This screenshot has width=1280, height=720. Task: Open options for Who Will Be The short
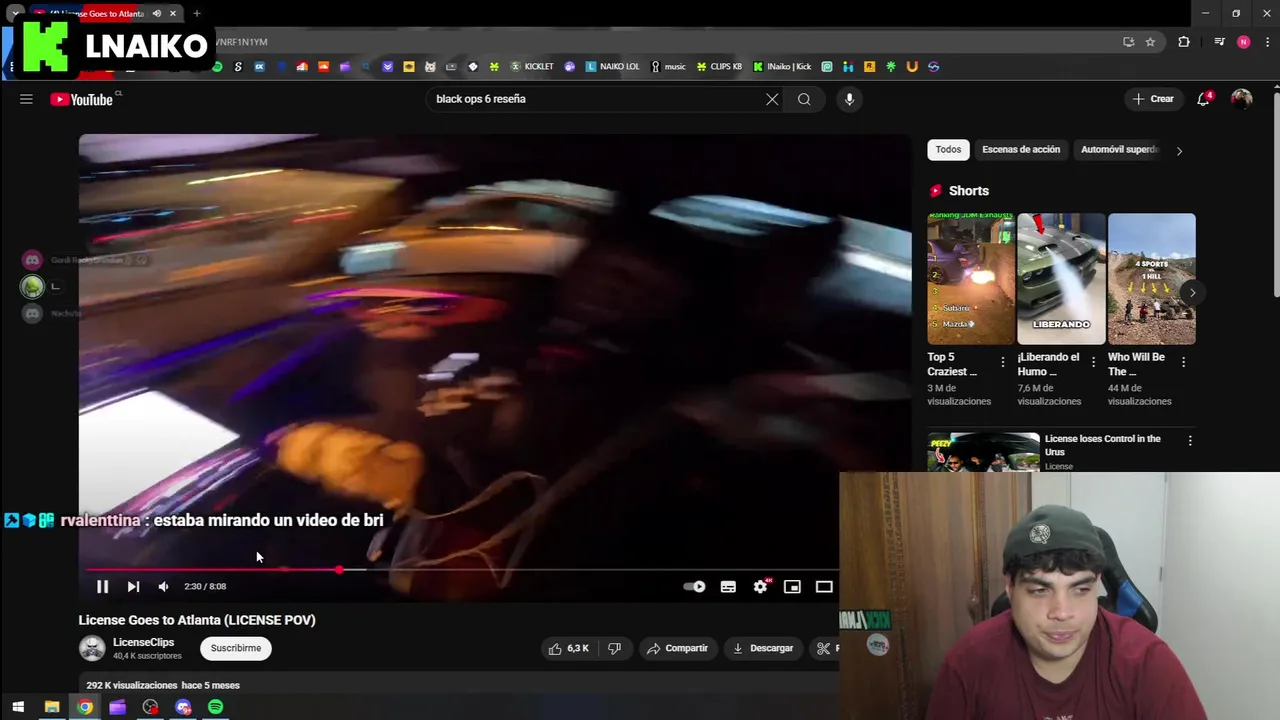tap(1184, 362)
